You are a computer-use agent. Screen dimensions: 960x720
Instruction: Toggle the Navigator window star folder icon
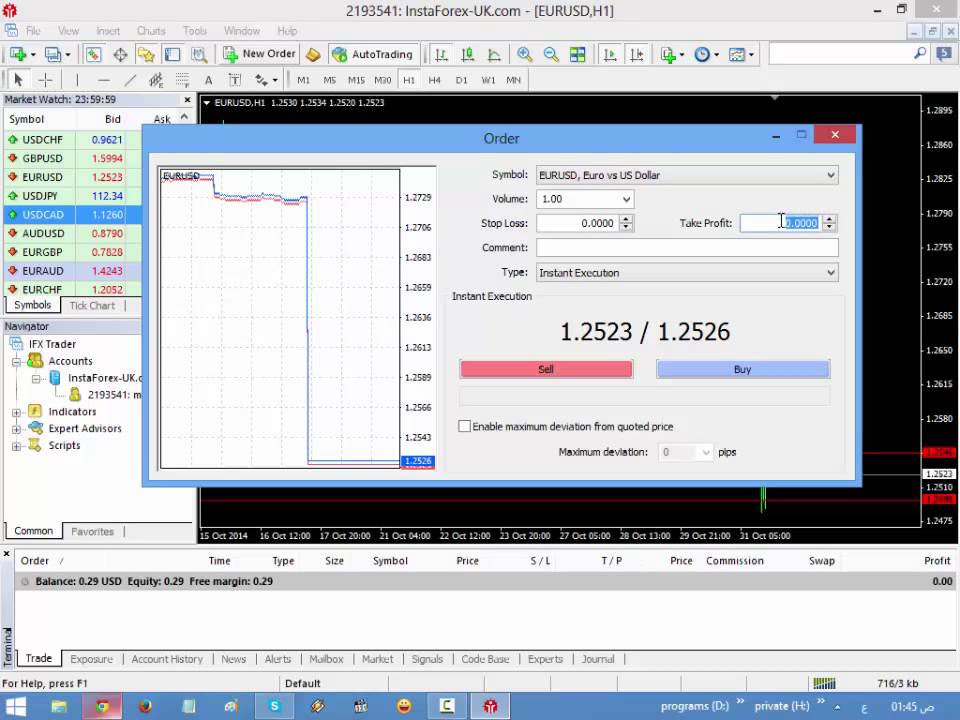[146, 54]
